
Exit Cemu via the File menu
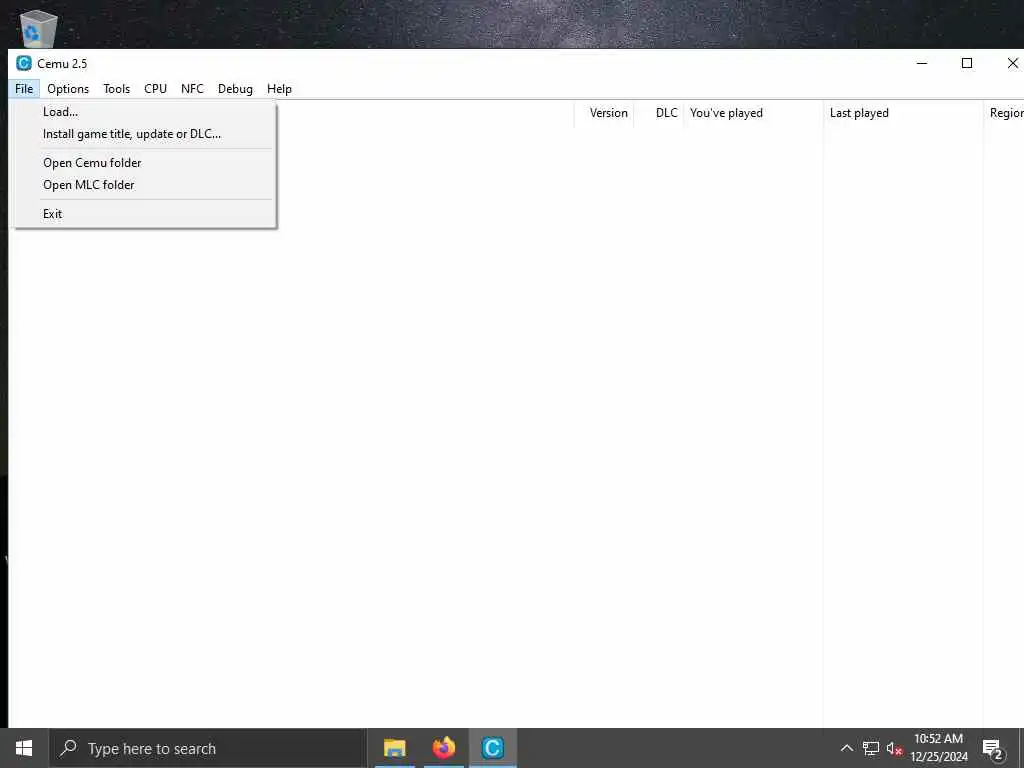[144, 214]
